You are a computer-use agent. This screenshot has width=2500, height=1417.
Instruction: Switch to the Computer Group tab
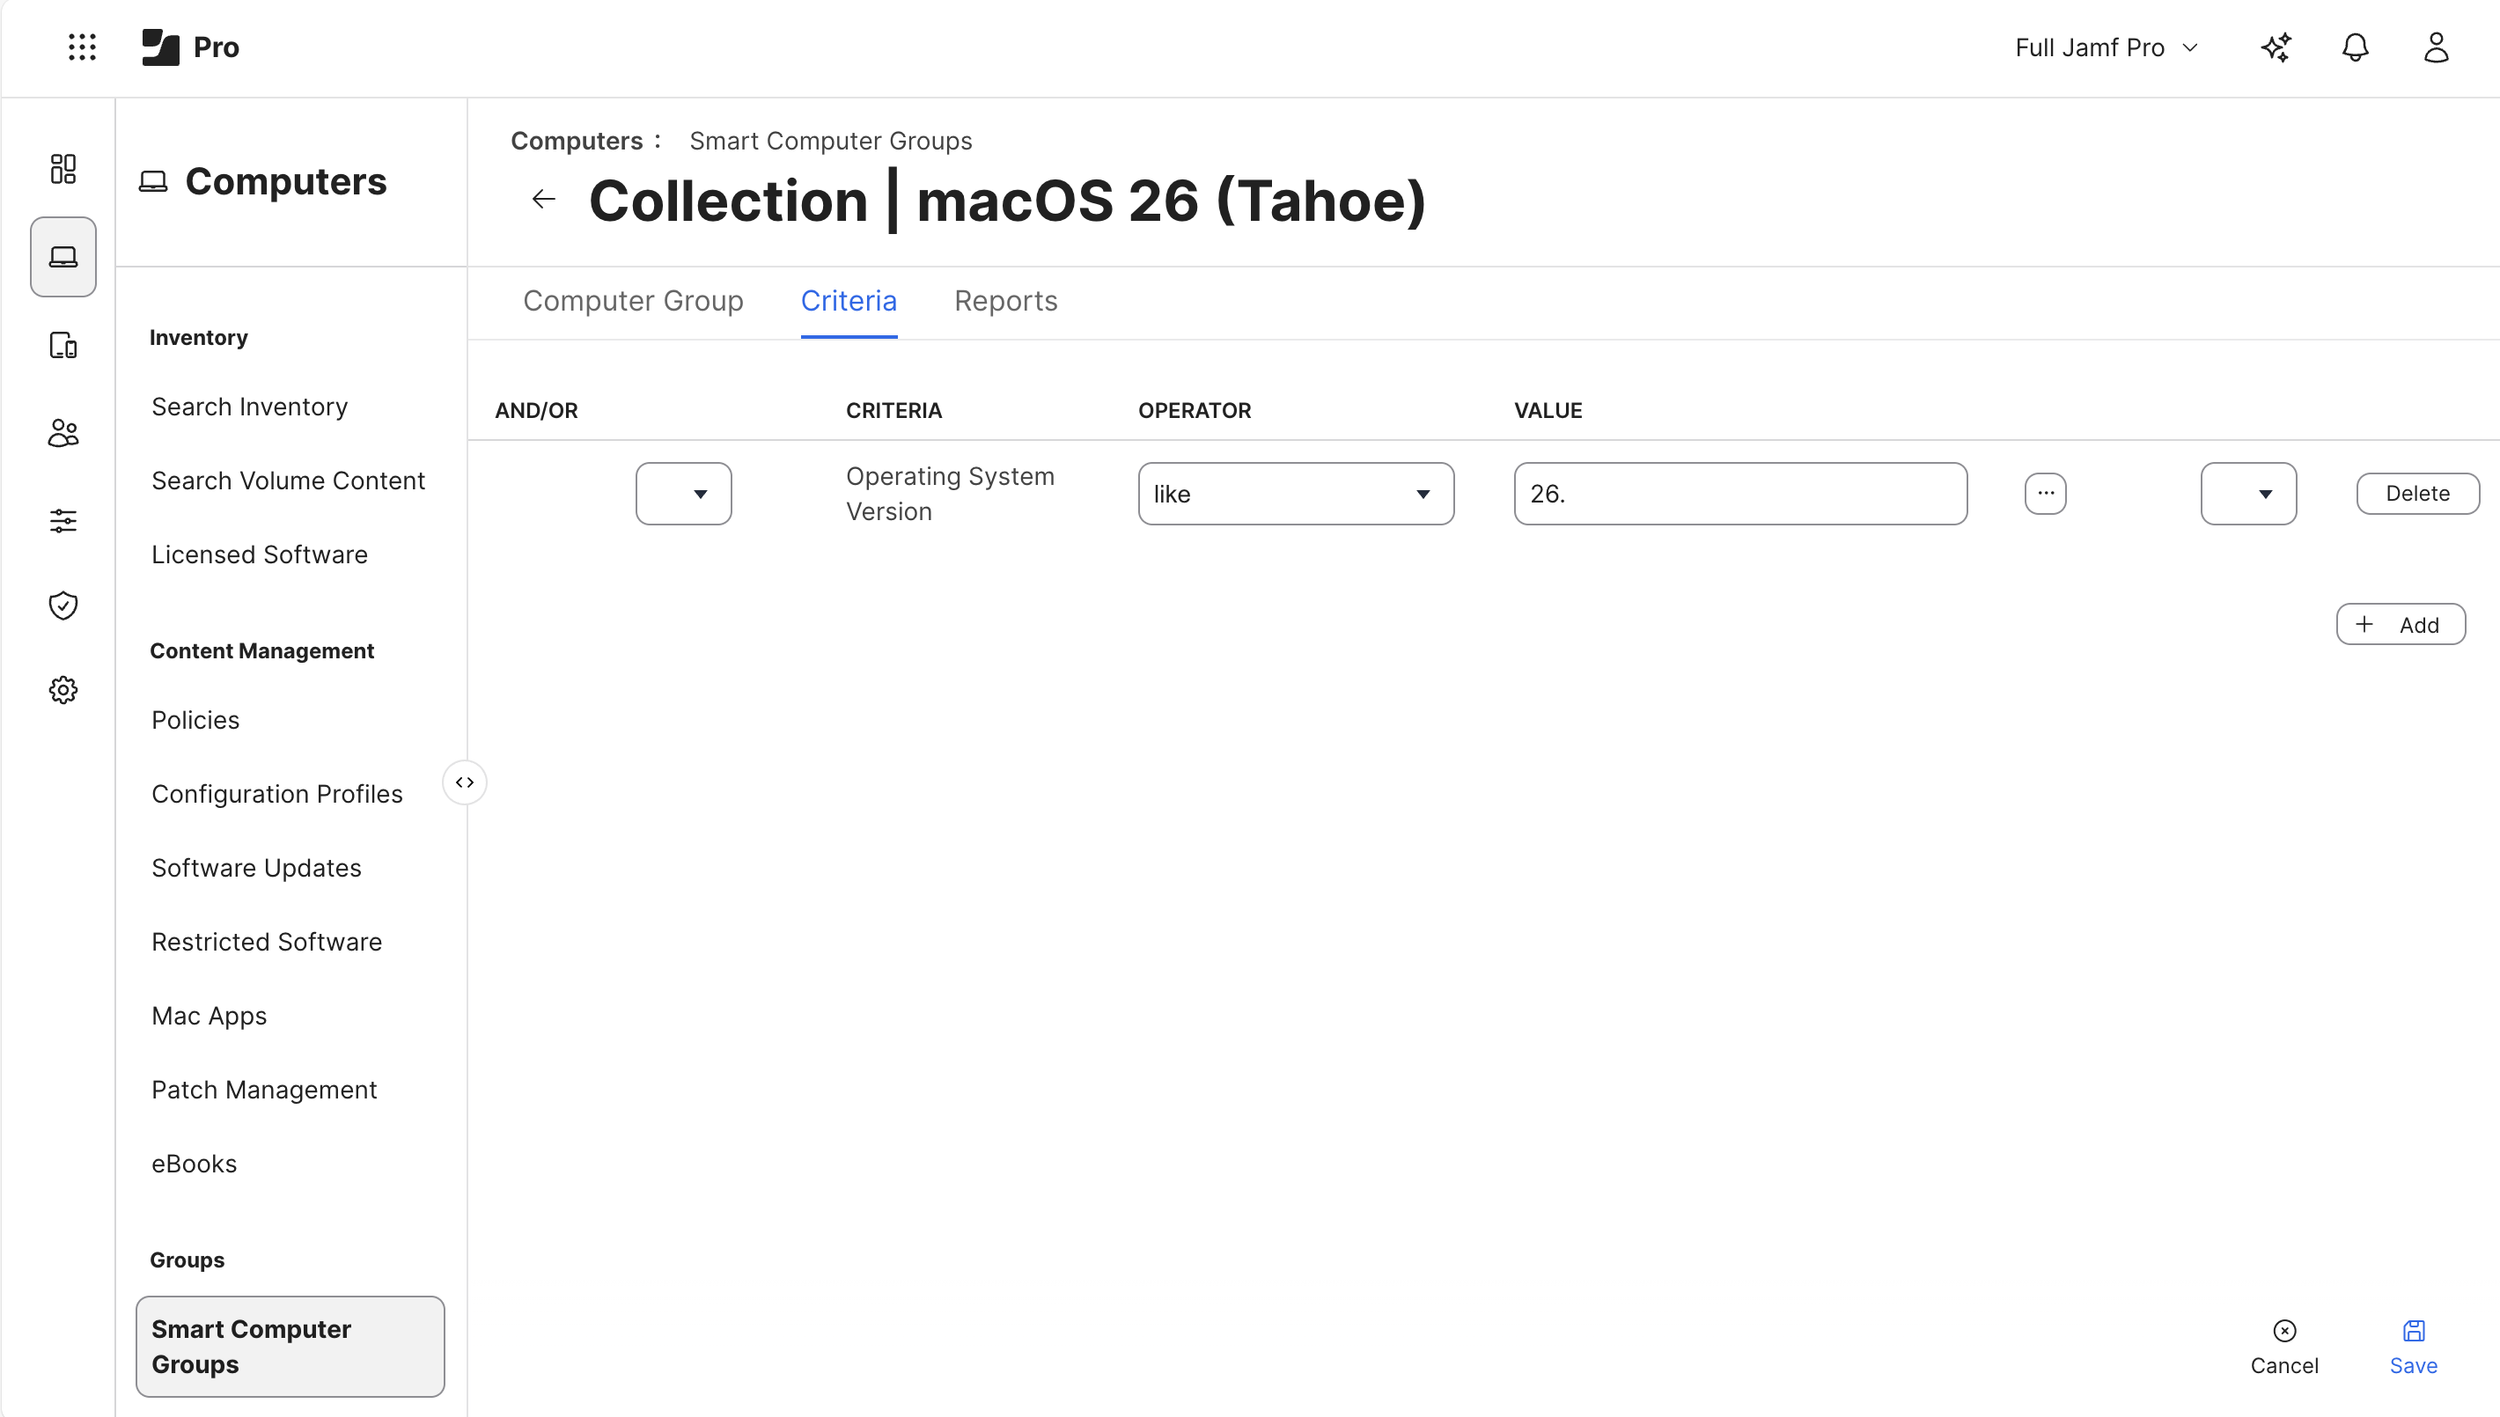633,301
